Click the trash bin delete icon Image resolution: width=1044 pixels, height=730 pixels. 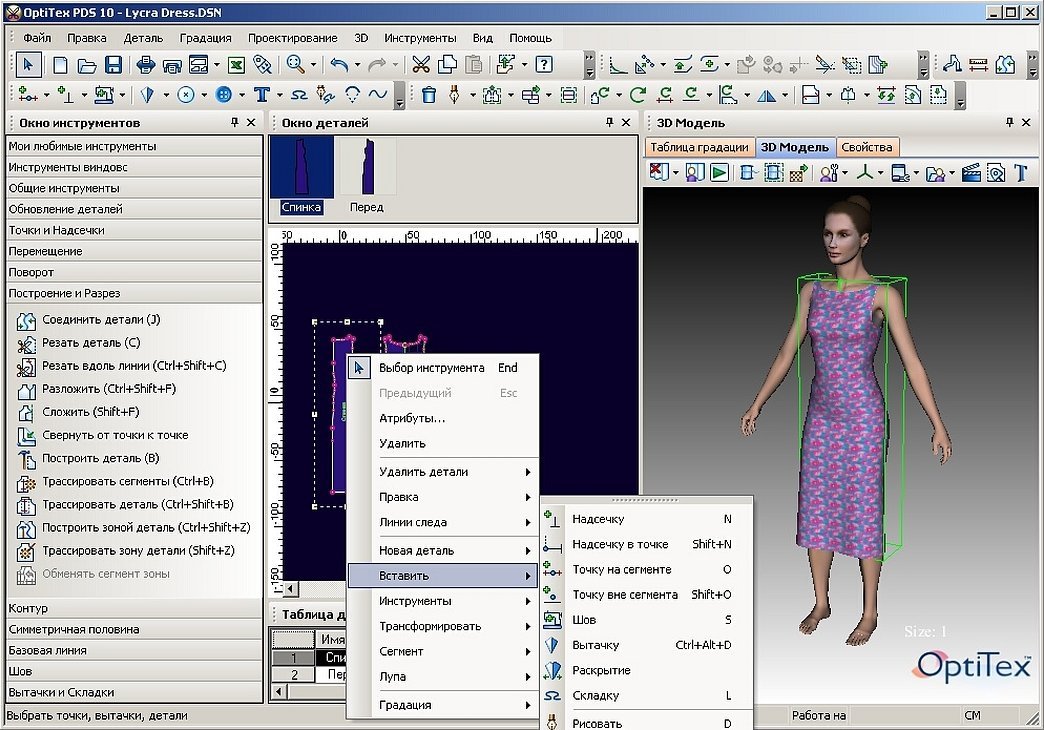point(429,95)
